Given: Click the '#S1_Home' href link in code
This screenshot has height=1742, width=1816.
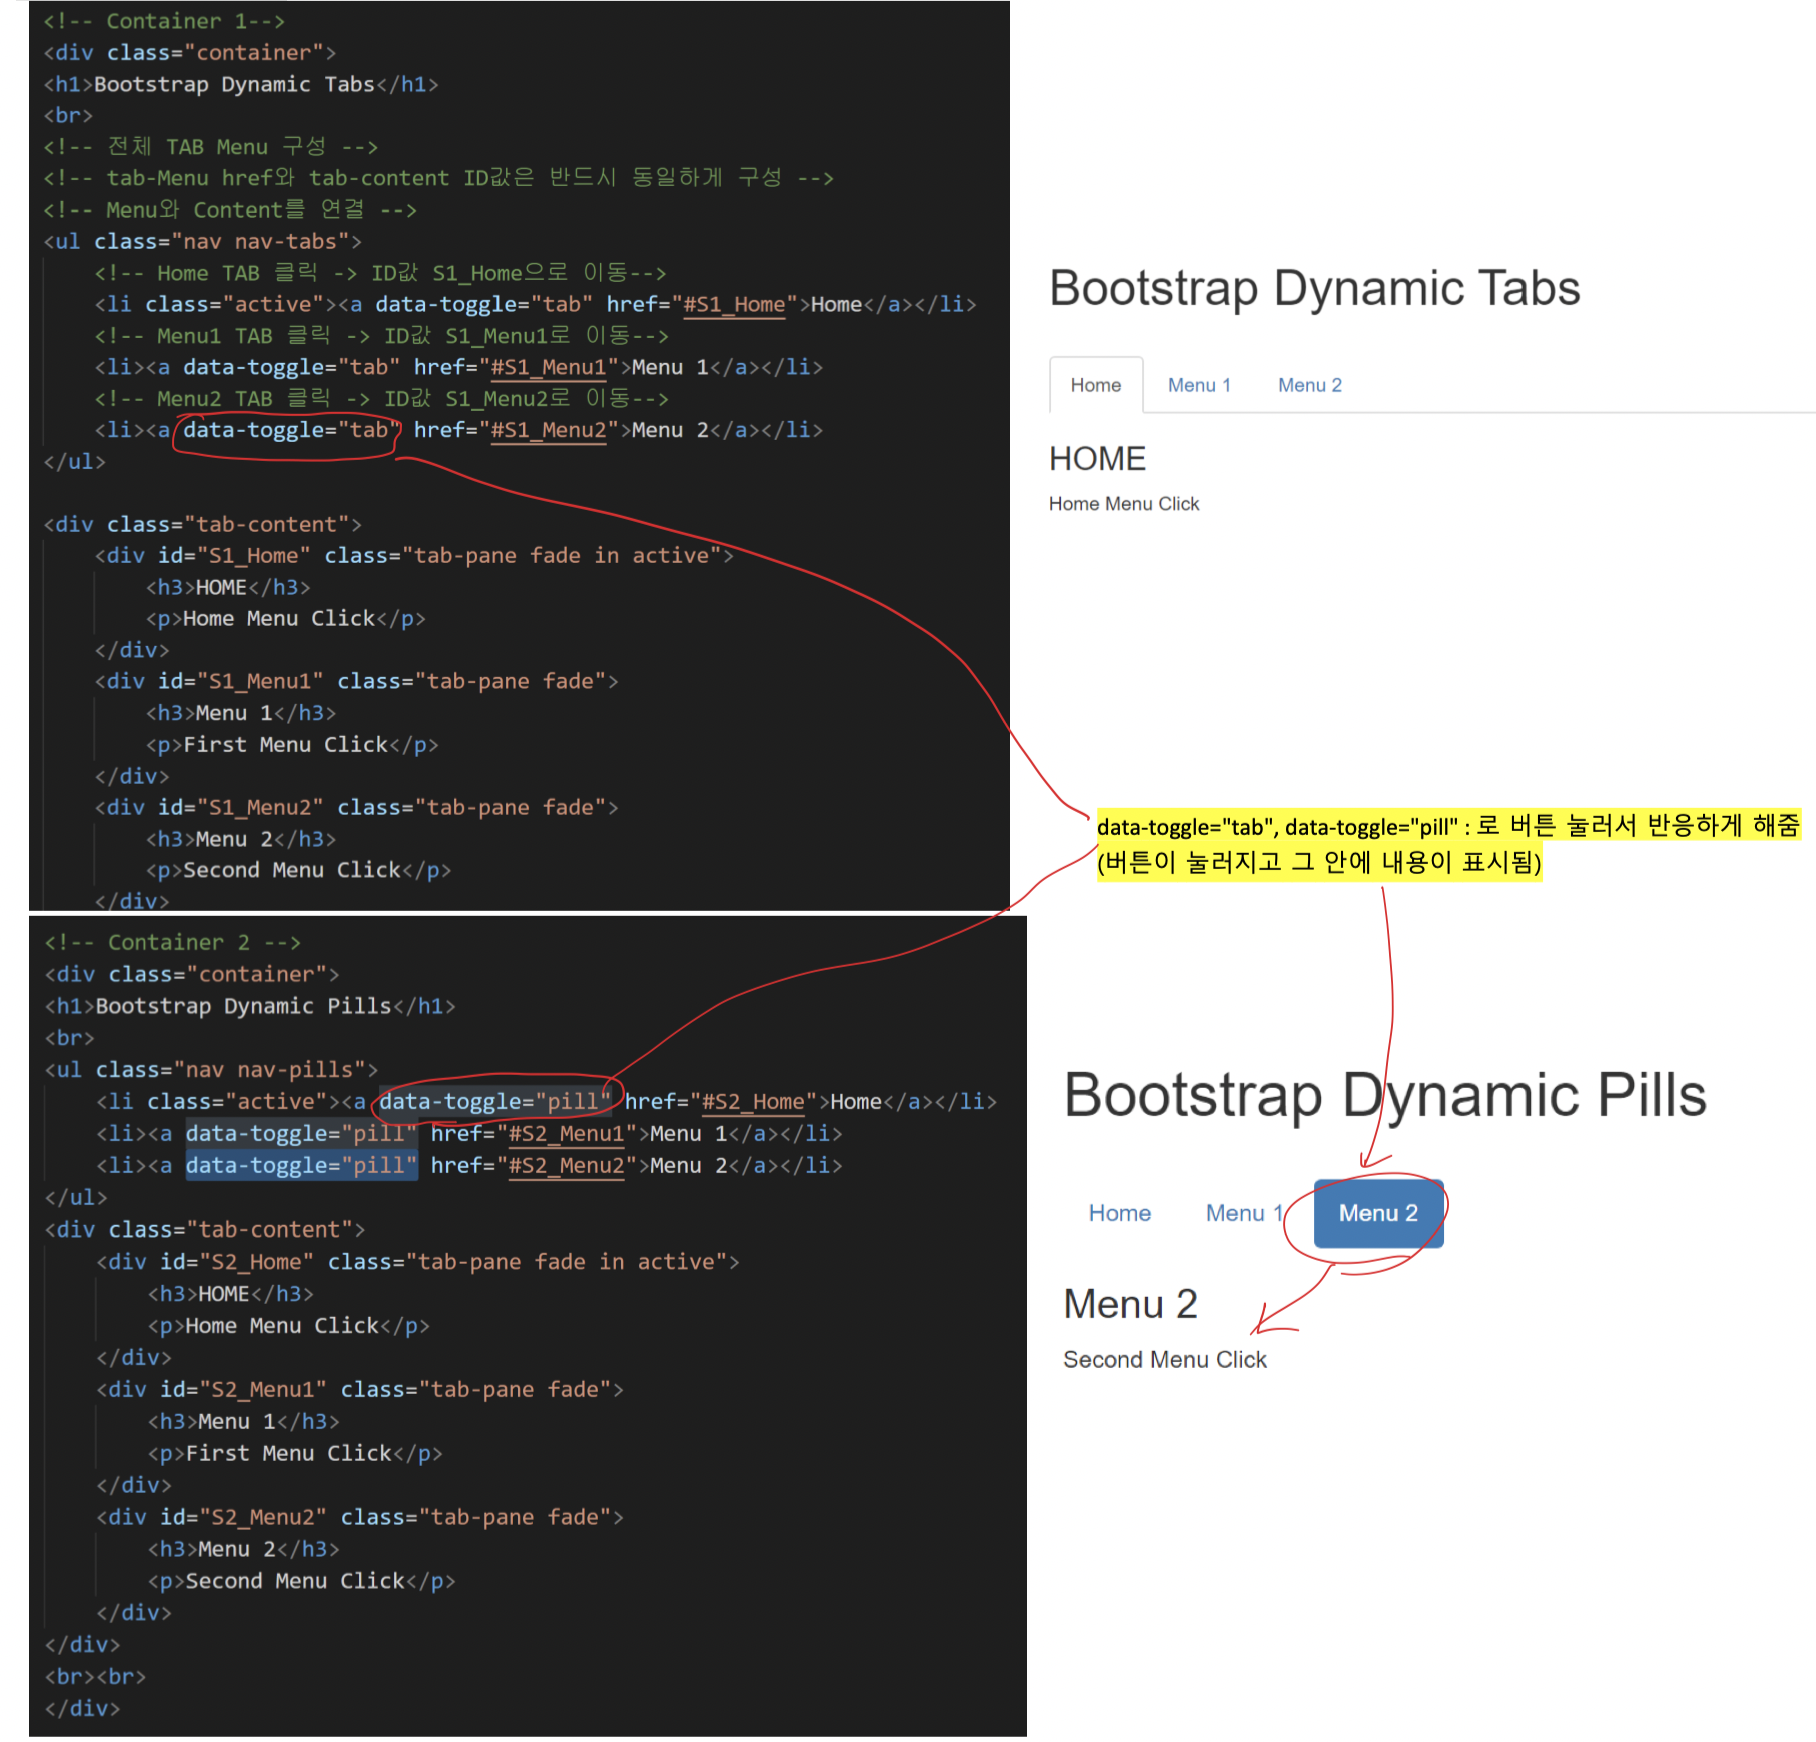Looking at the screenshot, I should pos(734,304).
